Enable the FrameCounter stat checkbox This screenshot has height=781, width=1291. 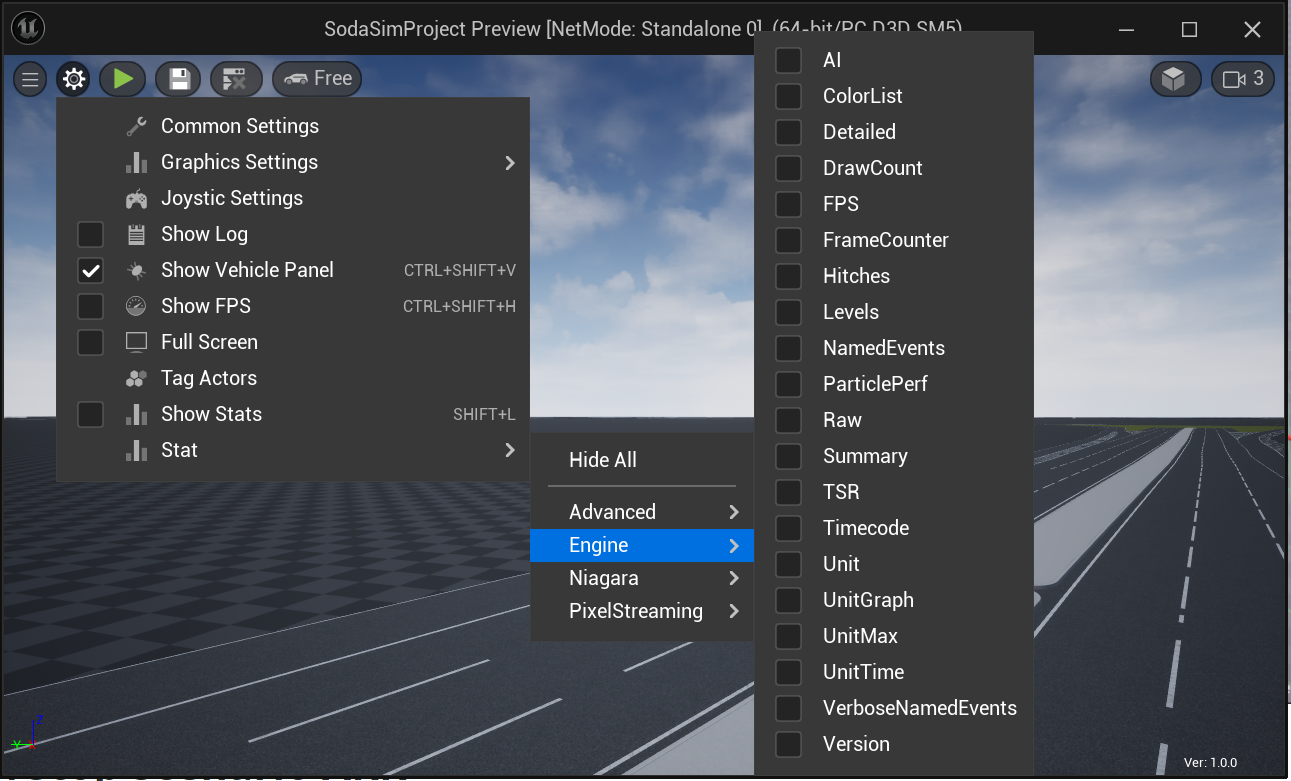tap(789, 240)
